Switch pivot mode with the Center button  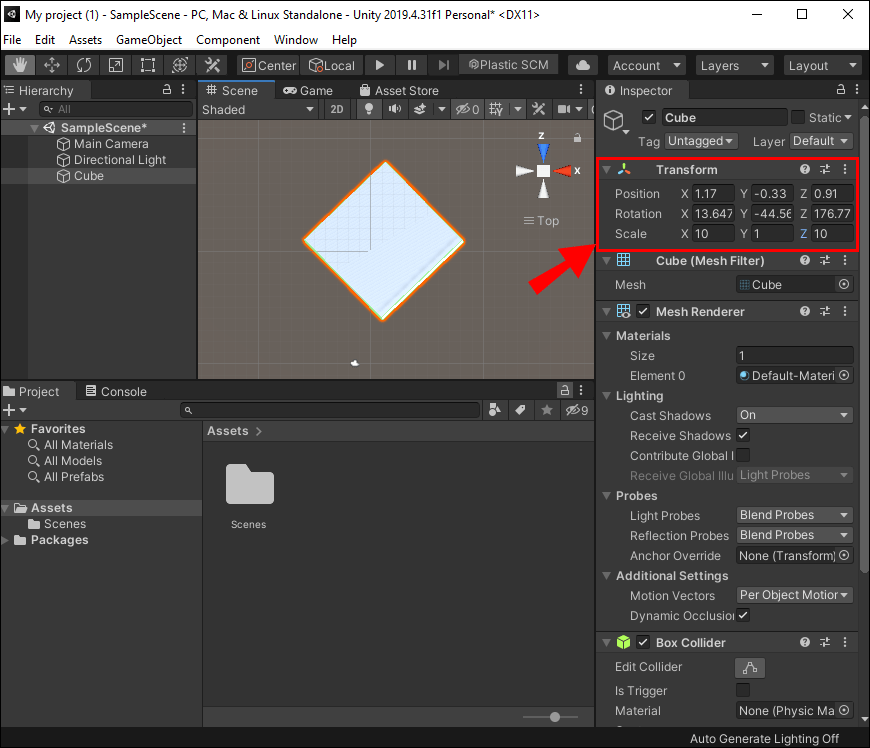[268, 64]
